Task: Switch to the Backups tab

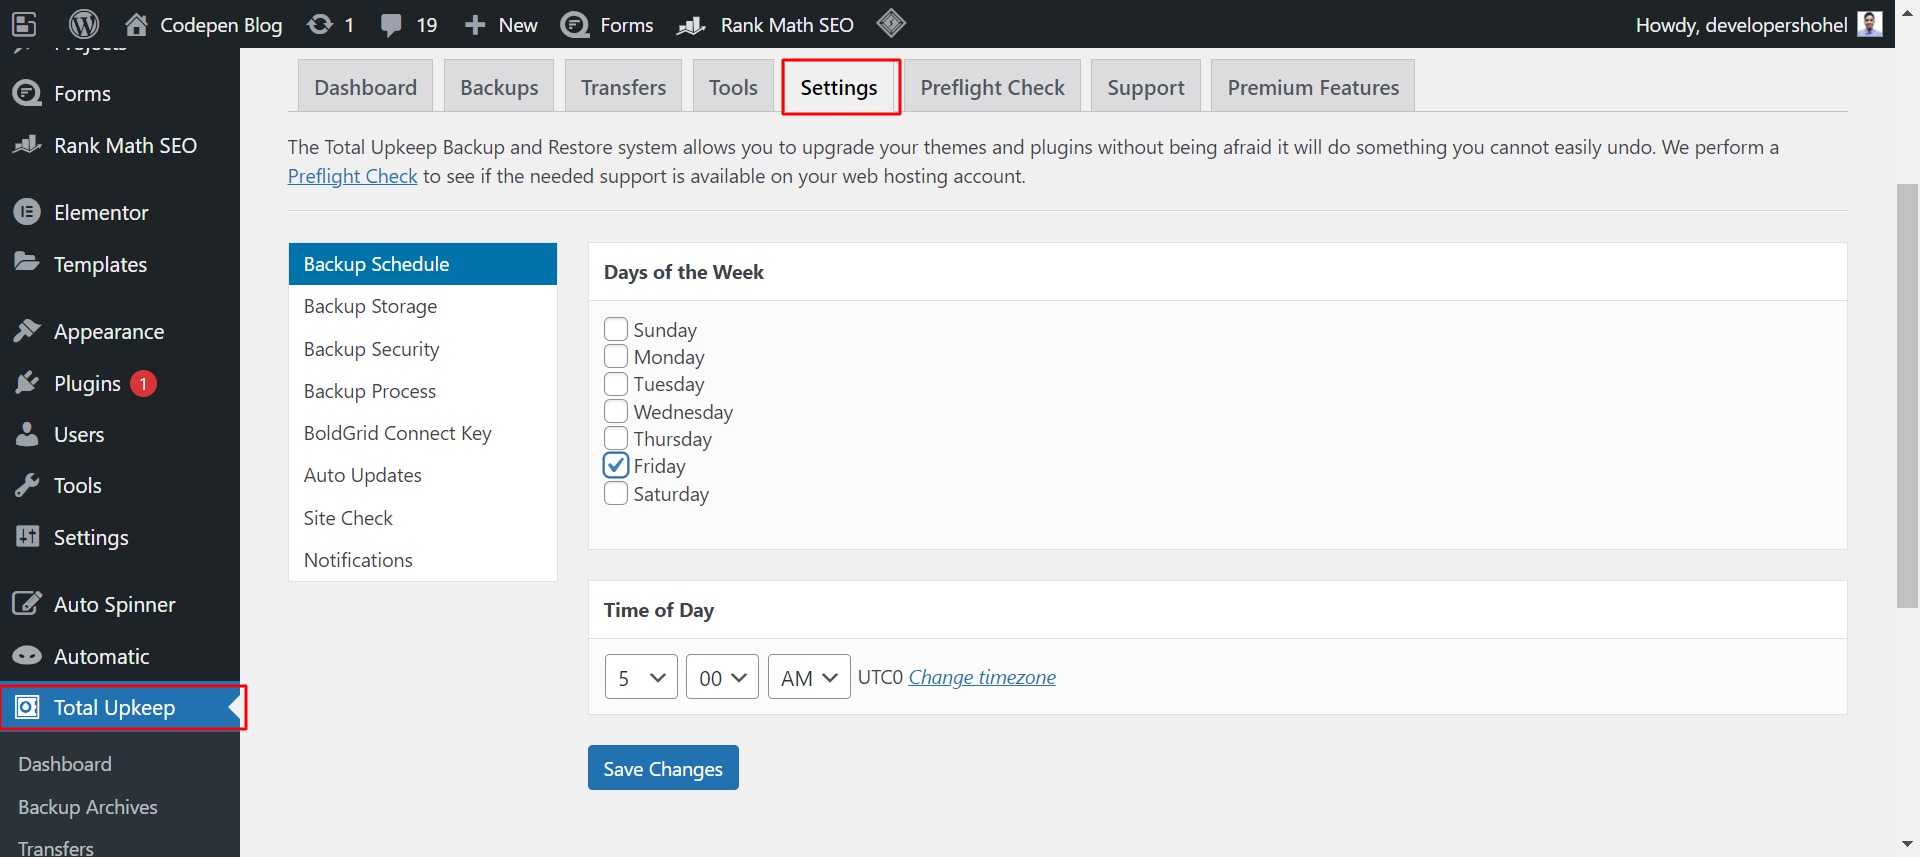Action: click(499, 87)
